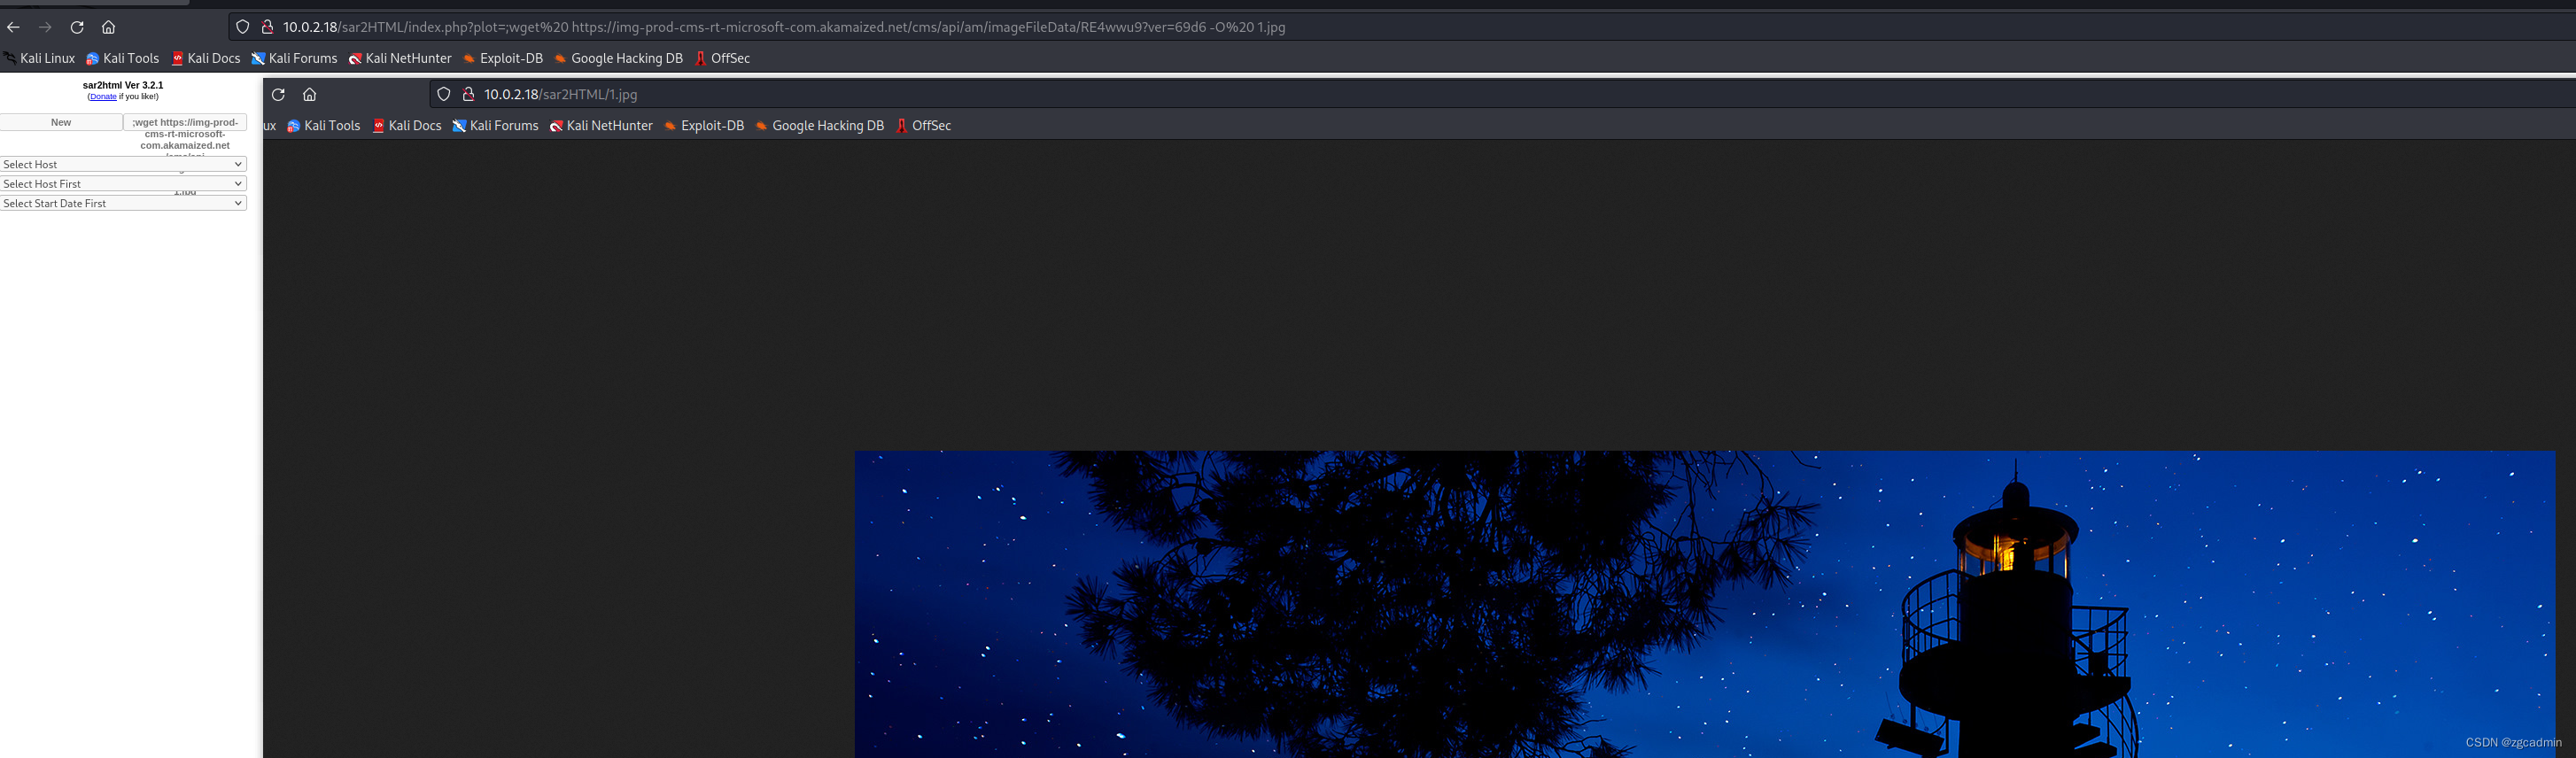This screenshot has width=2576, height=758.
Task: Open the Google Hacking DB bookmark in the top bar
Action: (618, 58)
